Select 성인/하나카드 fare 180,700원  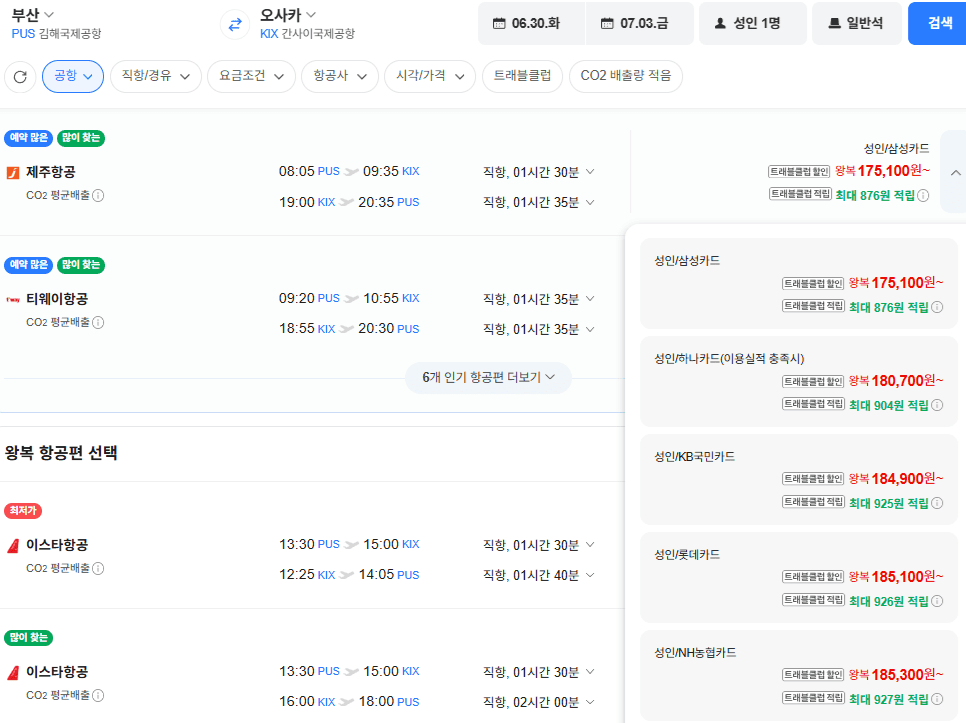click(x=798, y=381)
